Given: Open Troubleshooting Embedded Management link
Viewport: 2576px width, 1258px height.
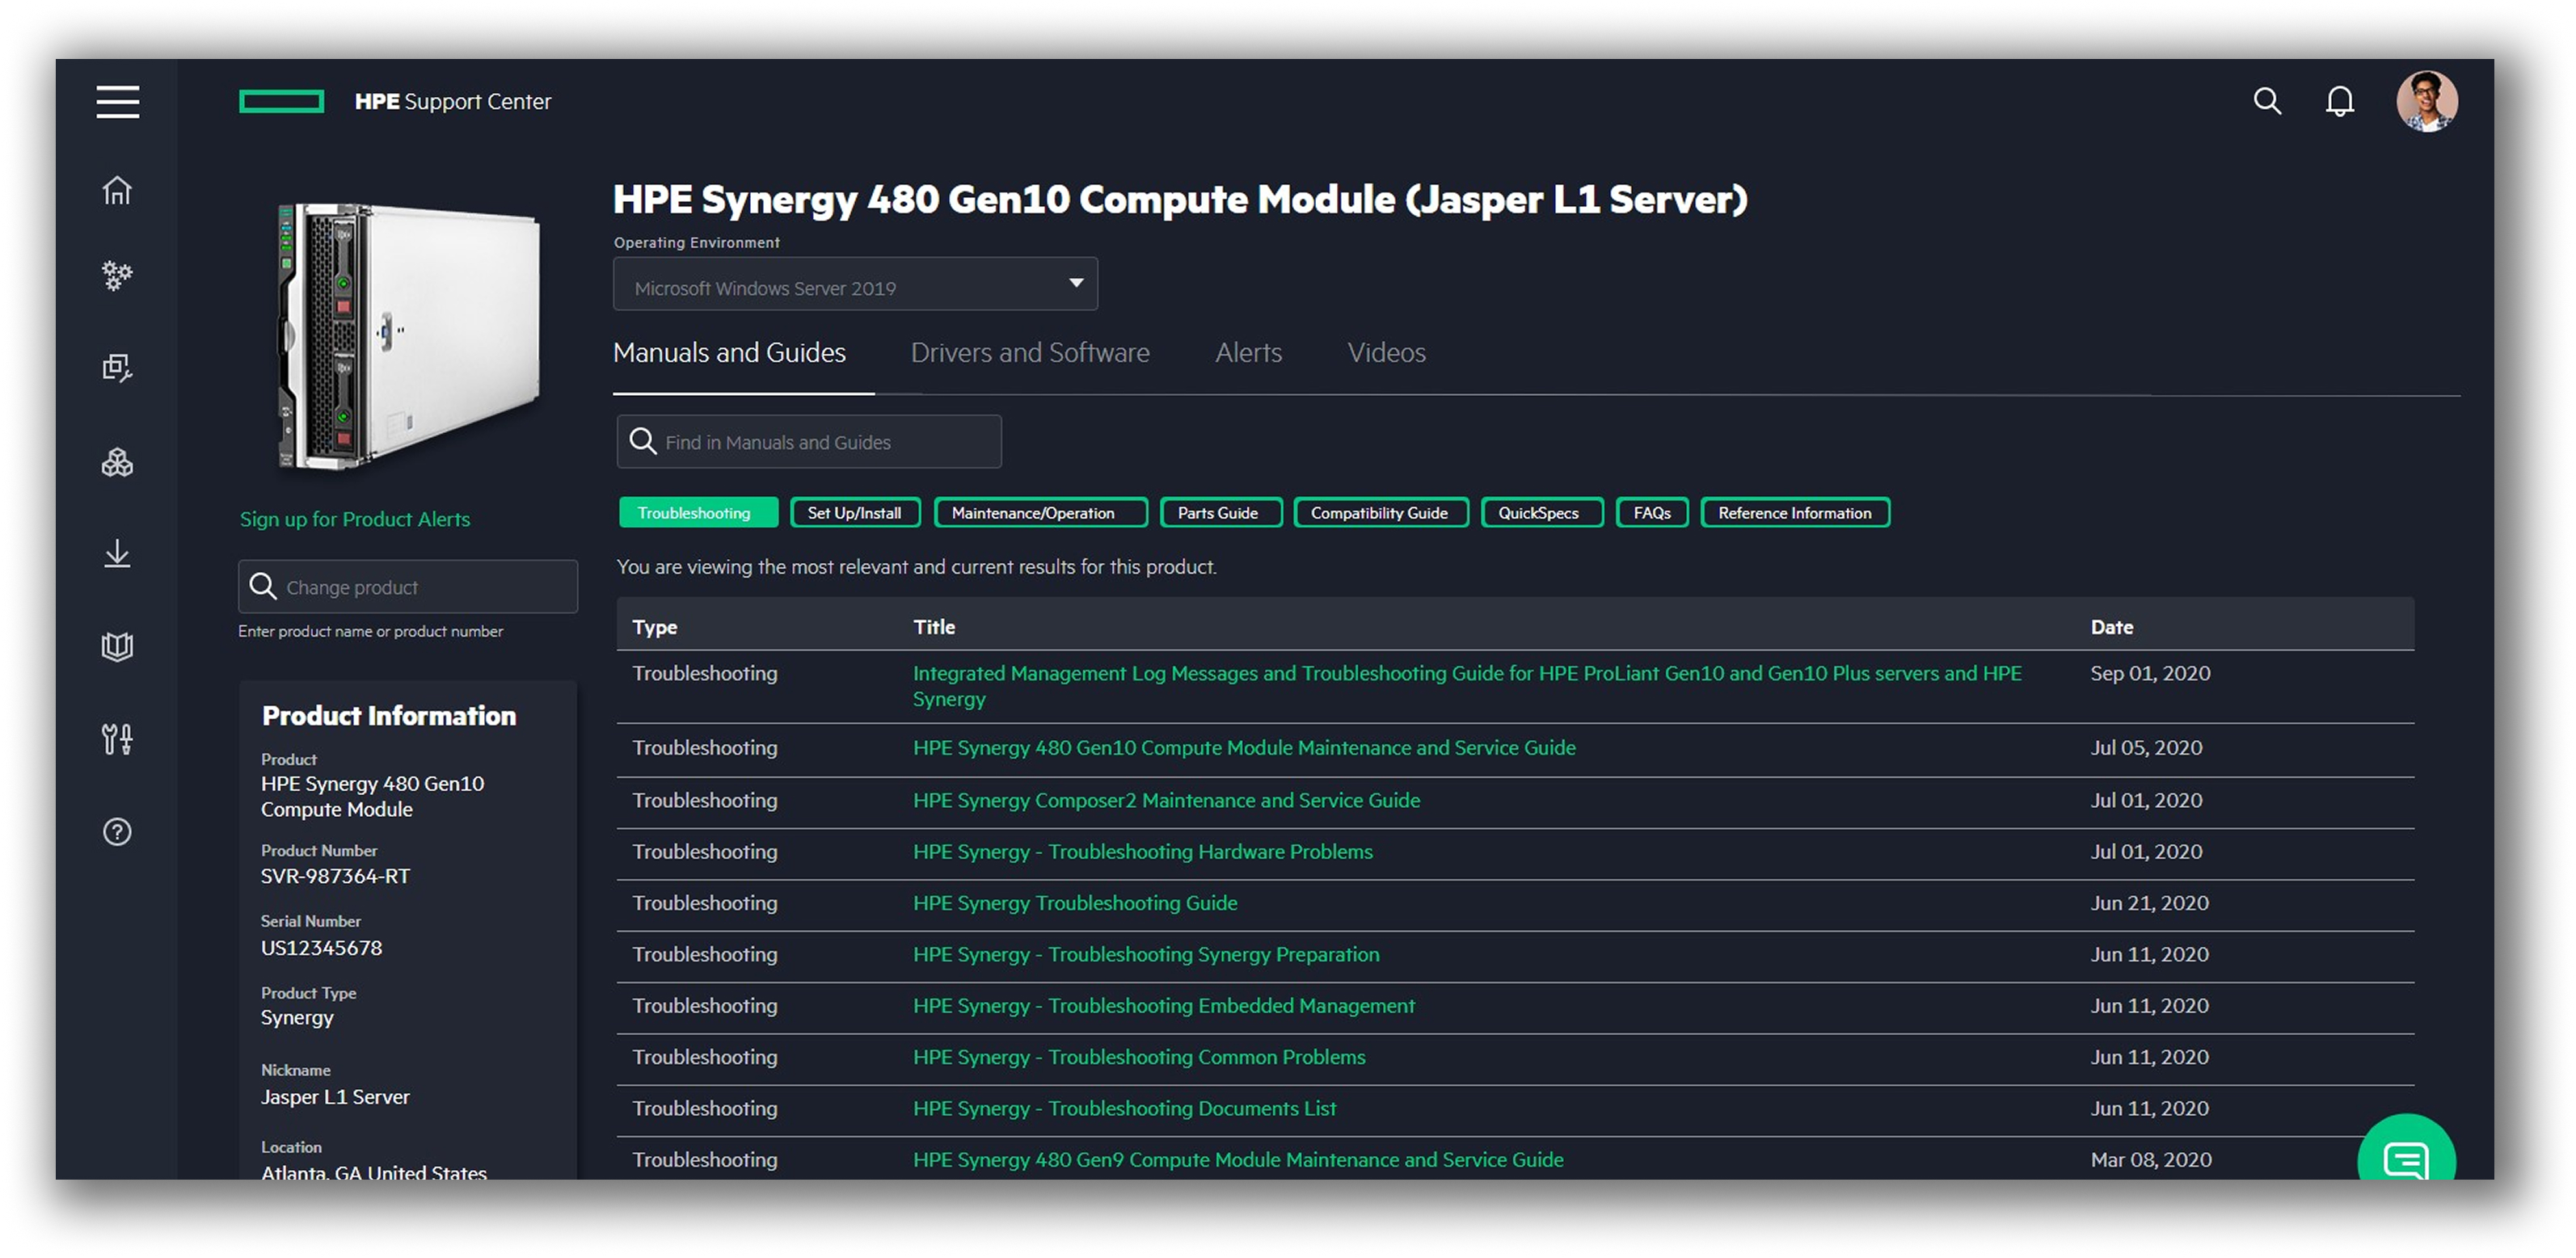Looking at the screenshot, I should click(1163, 1004).
